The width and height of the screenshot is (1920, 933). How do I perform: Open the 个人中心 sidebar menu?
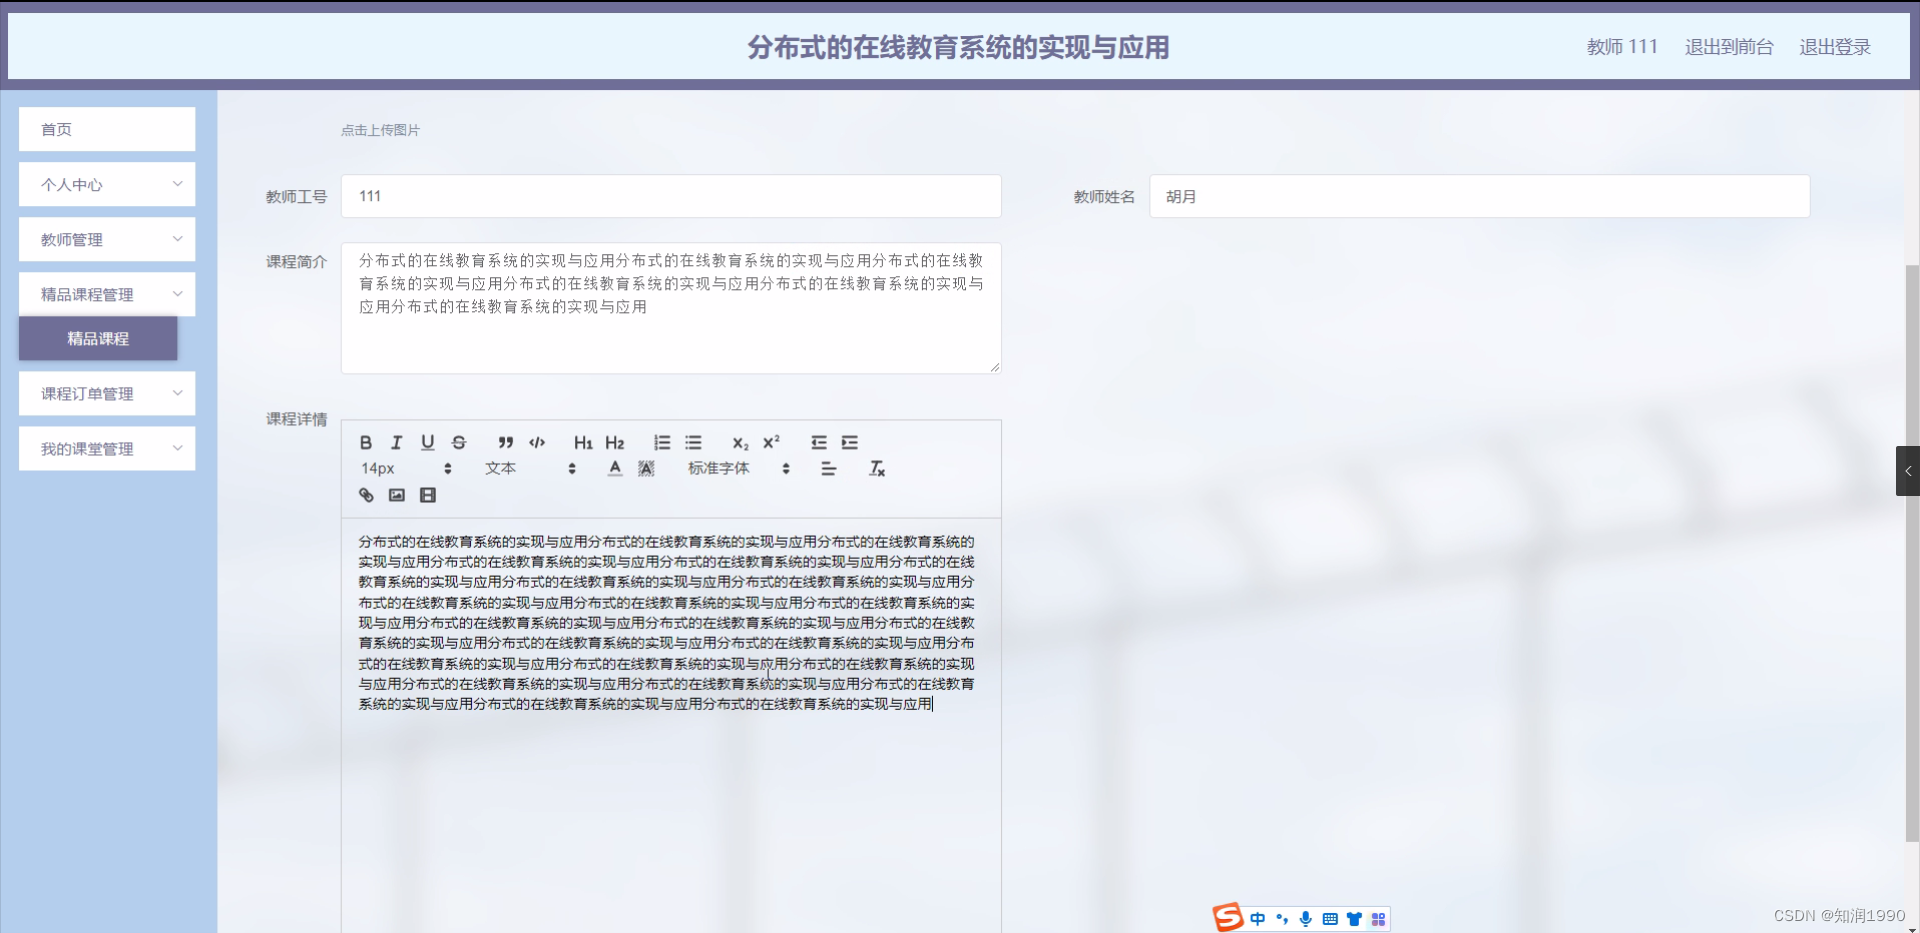coord(106,184)
